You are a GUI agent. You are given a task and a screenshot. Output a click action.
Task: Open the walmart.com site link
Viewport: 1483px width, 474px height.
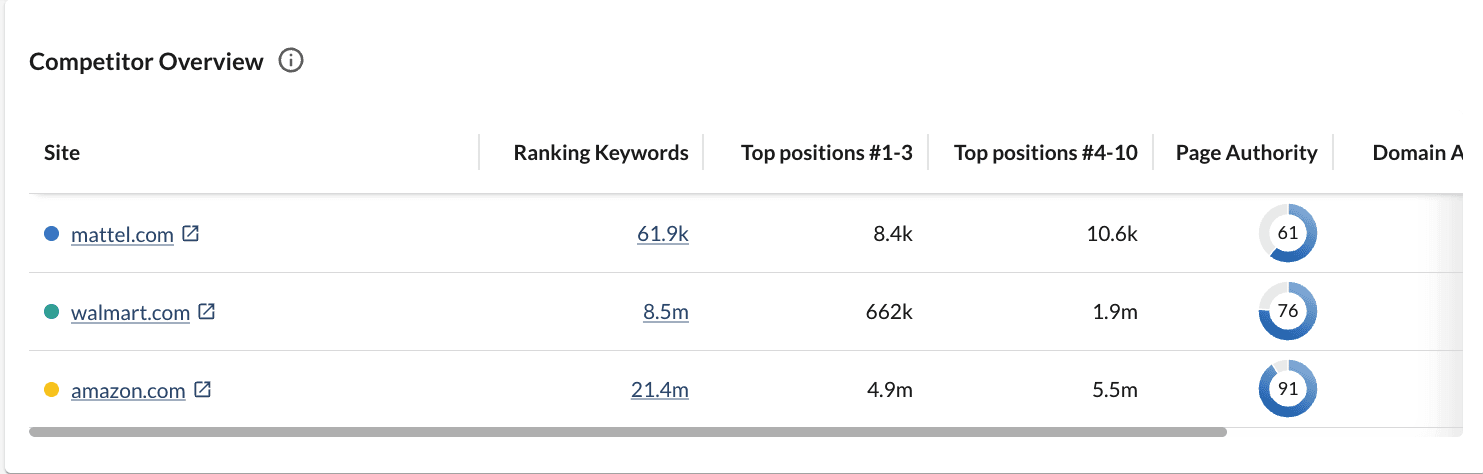(x=130, y=313)
